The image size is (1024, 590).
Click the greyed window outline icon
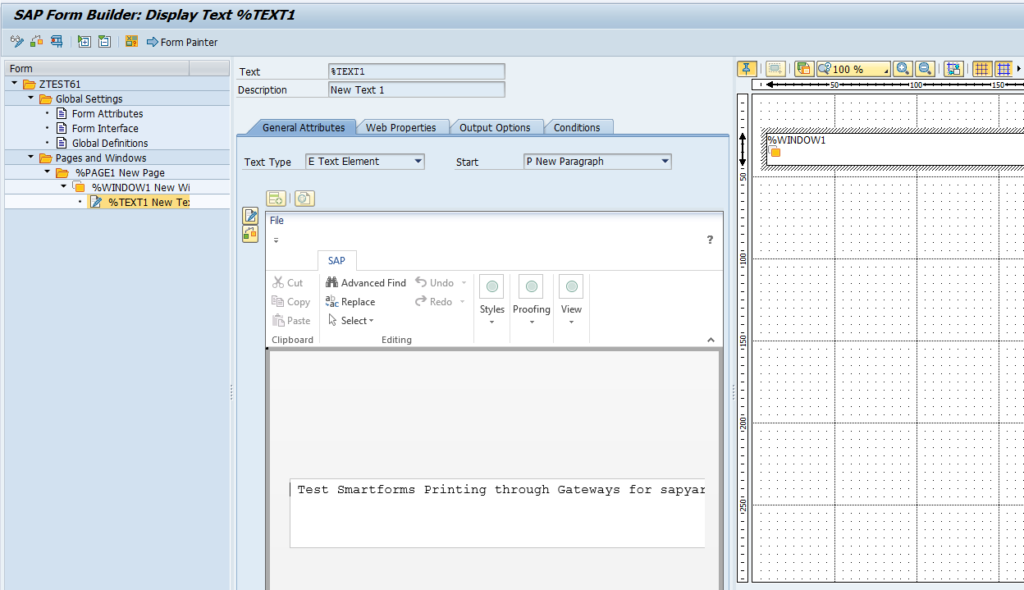coord(775,69)
